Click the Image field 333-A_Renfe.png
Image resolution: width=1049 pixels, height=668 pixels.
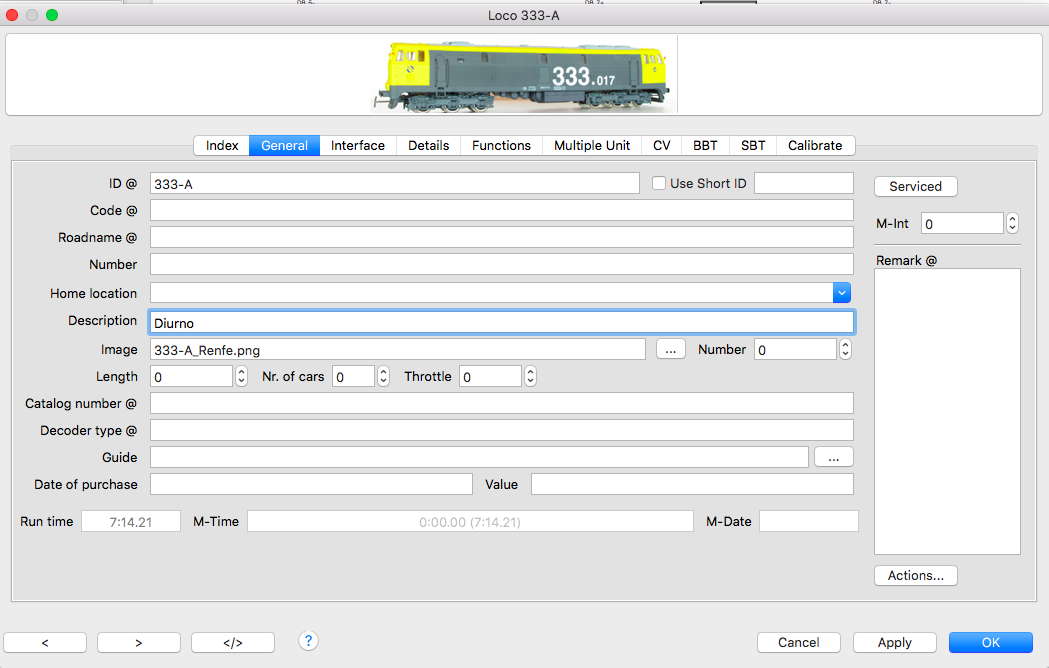(397, 349)
